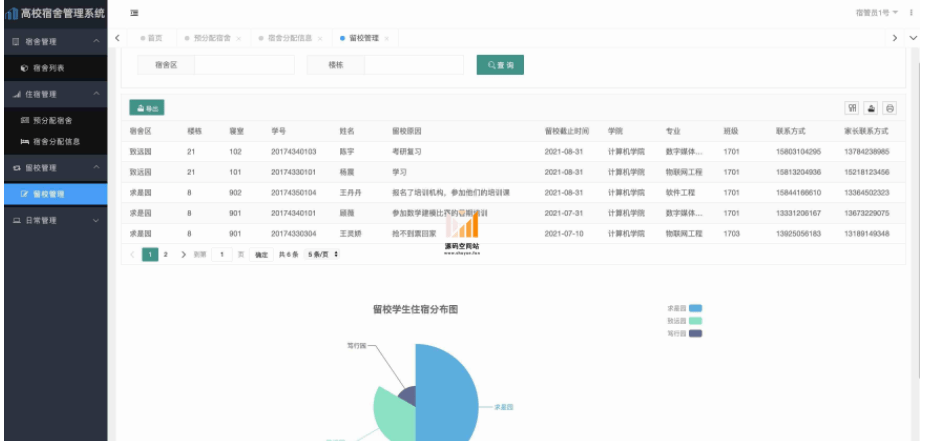Click the green 导出 export button
The height and width of the screenshot is (441, 927).
pyautogui.click(x=147, y=108)
